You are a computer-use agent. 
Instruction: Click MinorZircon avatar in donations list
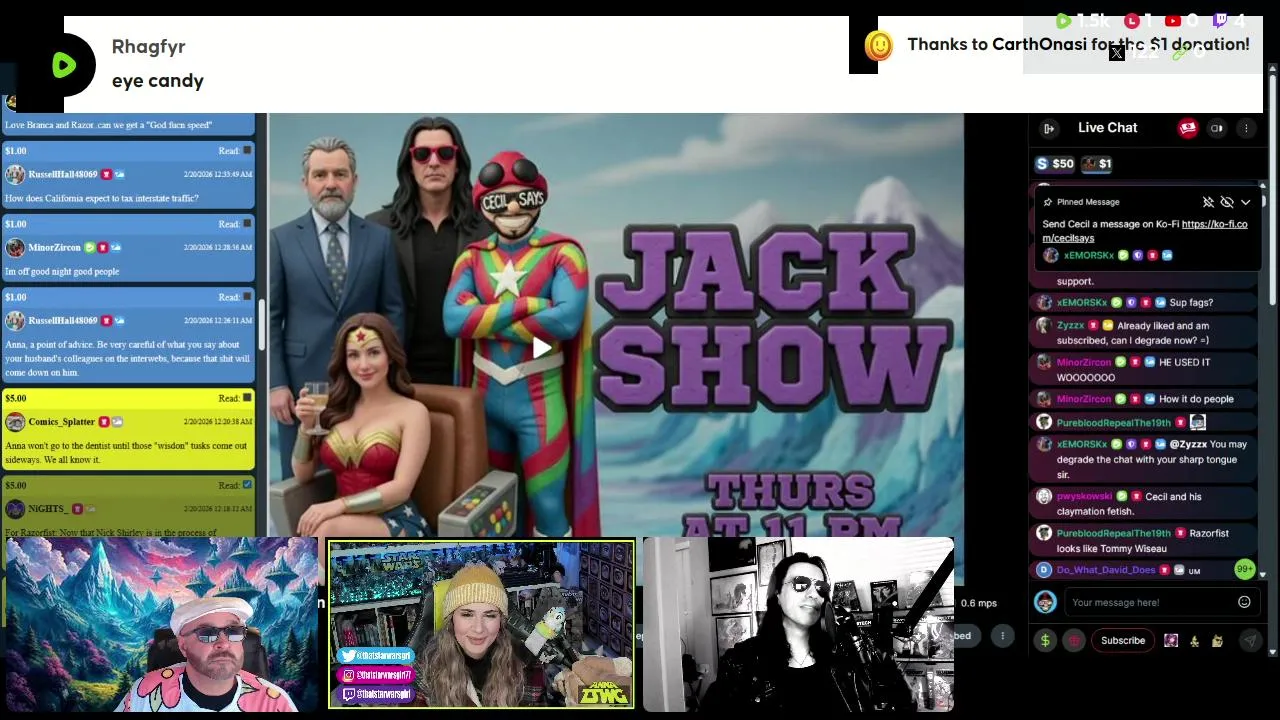14,247
